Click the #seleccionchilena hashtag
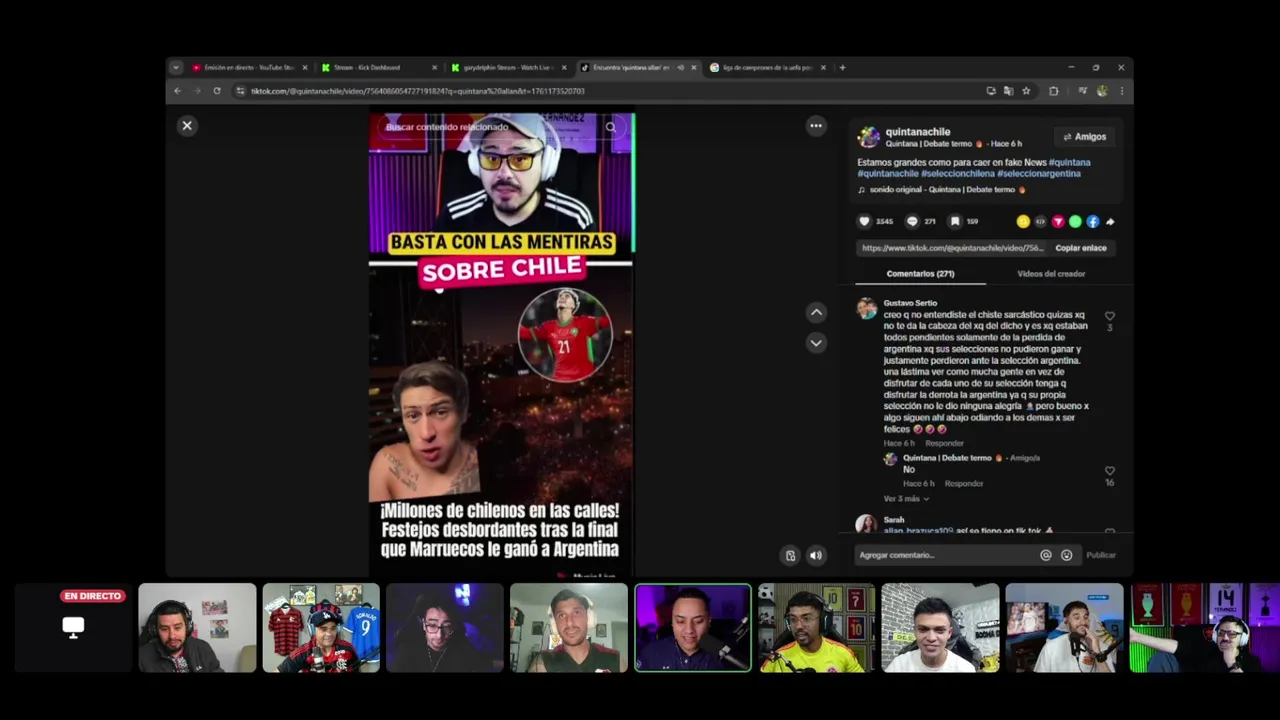Image resolution: width=1280 pixels, height=720 pixels. coord(958,173)
